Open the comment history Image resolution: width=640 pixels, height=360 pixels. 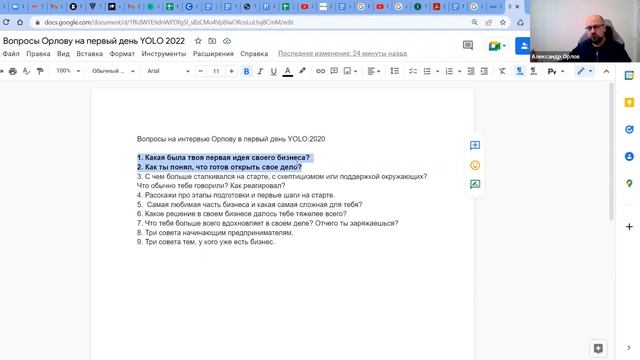(x=468, y=45)
